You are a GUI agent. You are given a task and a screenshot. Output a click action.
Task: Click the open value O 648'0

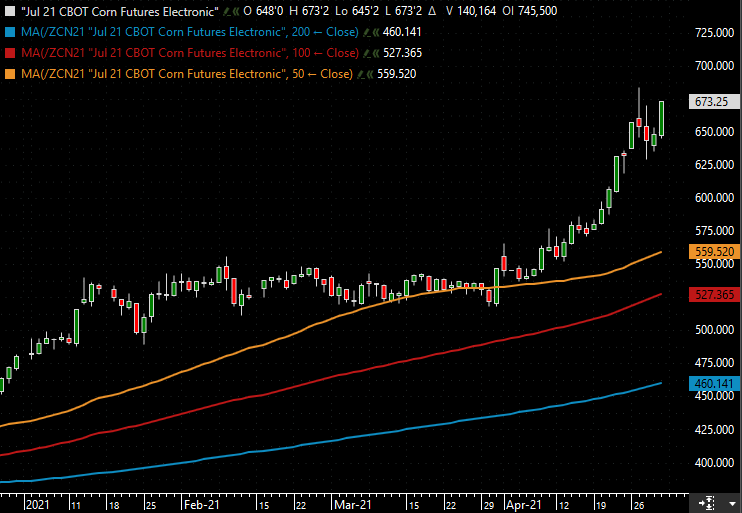click(x=263, y=11)
